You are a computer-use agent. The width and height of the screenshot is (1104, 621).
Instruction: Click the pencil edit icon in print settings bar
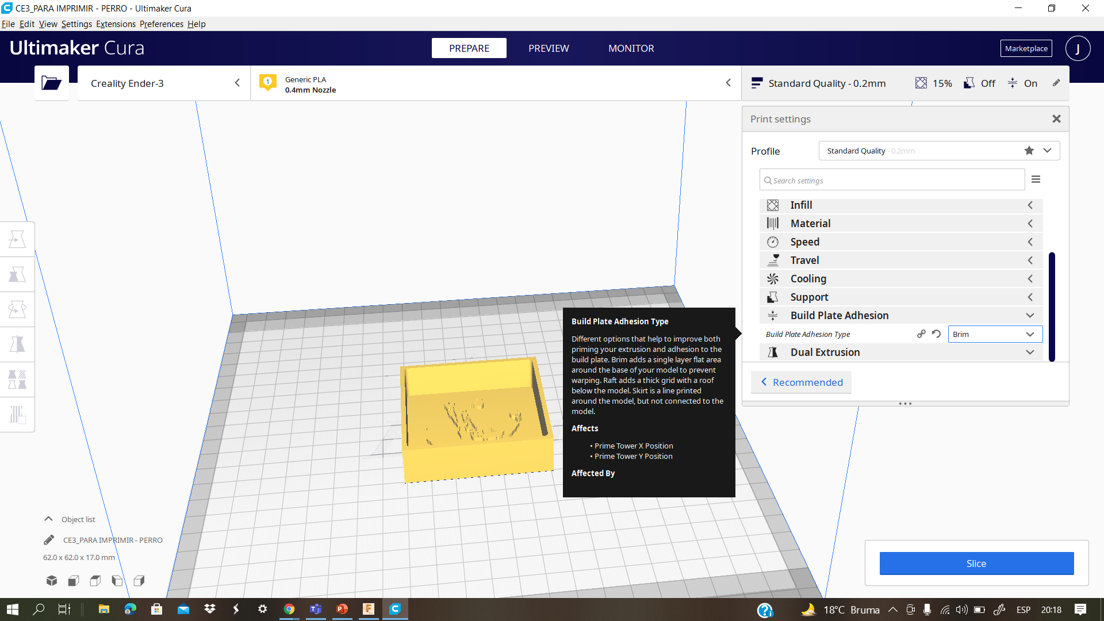(x=1056, y=83)
